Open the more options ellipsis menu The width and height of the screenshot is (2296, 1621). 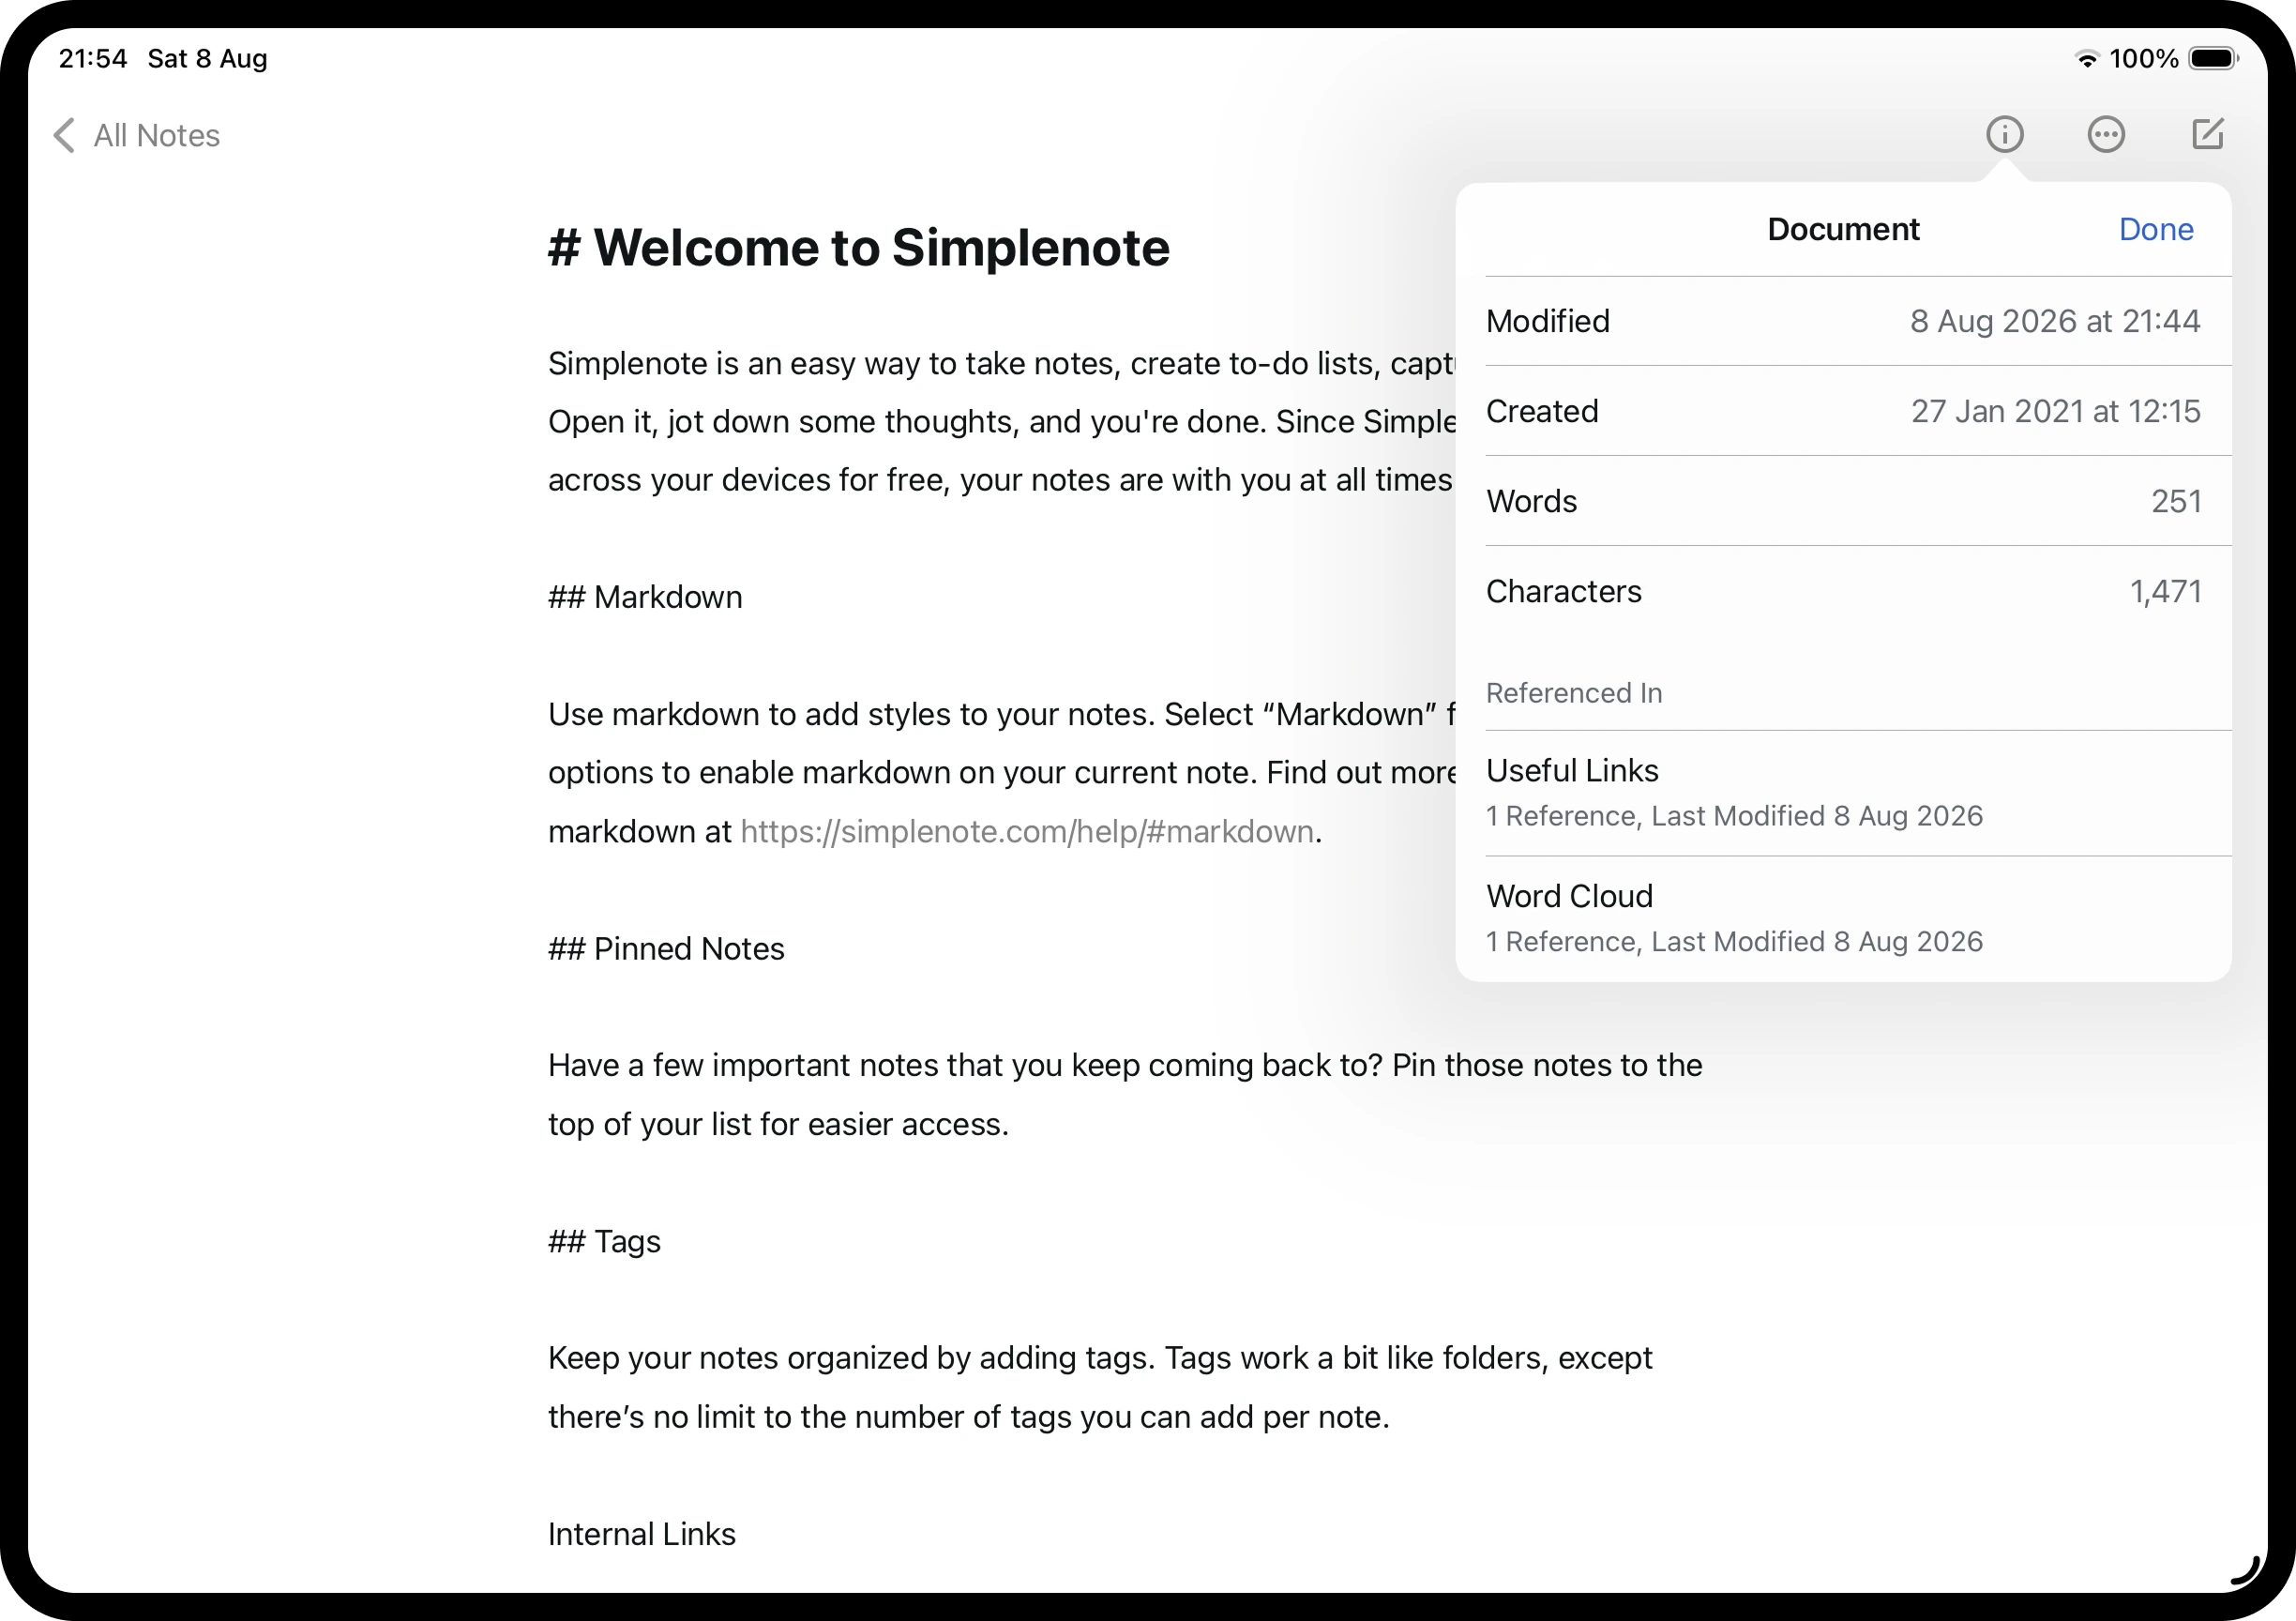coord(2105,134)
